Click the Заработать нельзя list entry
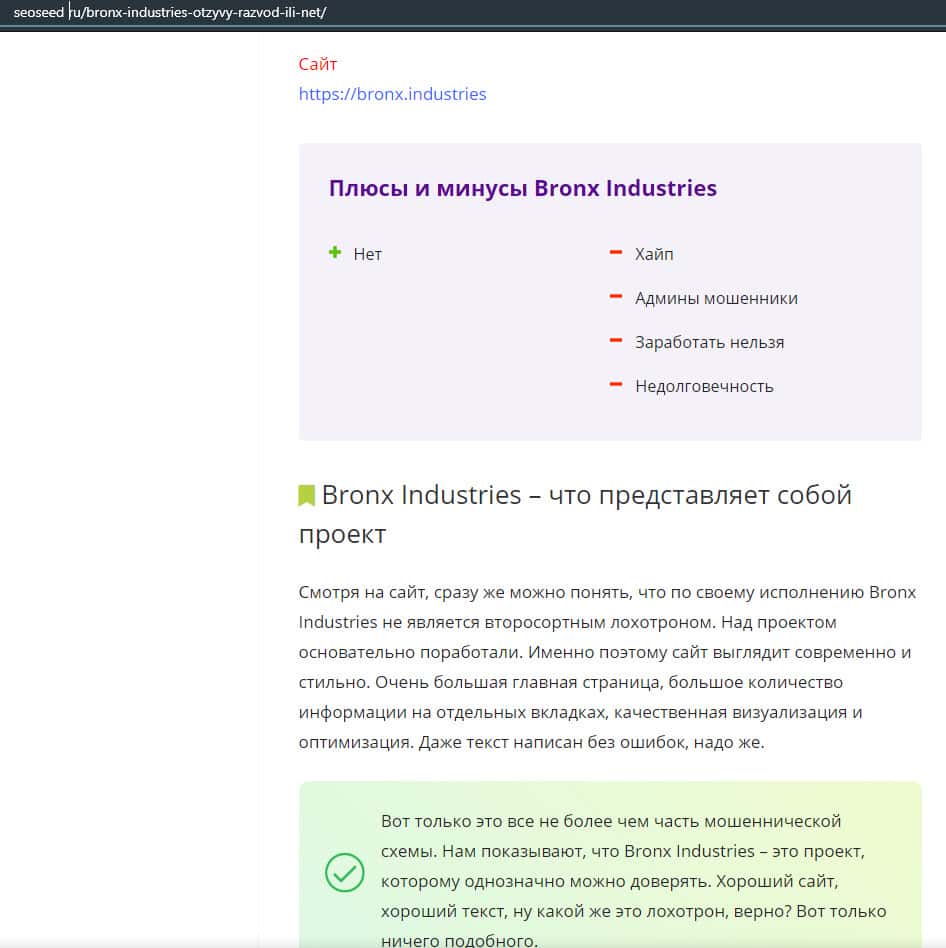Image resolution: width=946 pixels, height=948 pixels. (709, 342)
